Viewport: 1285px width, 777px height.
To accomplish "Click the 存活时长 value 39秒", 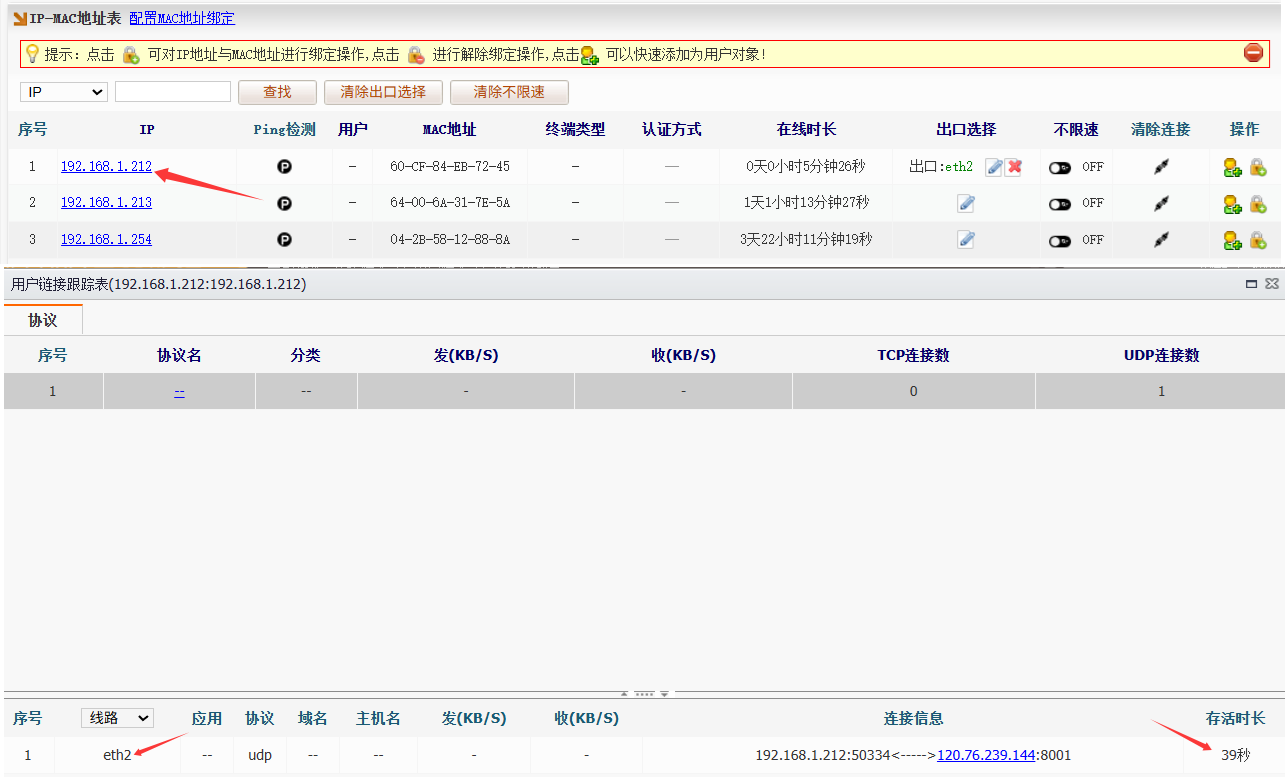I will click(1235, 756).
